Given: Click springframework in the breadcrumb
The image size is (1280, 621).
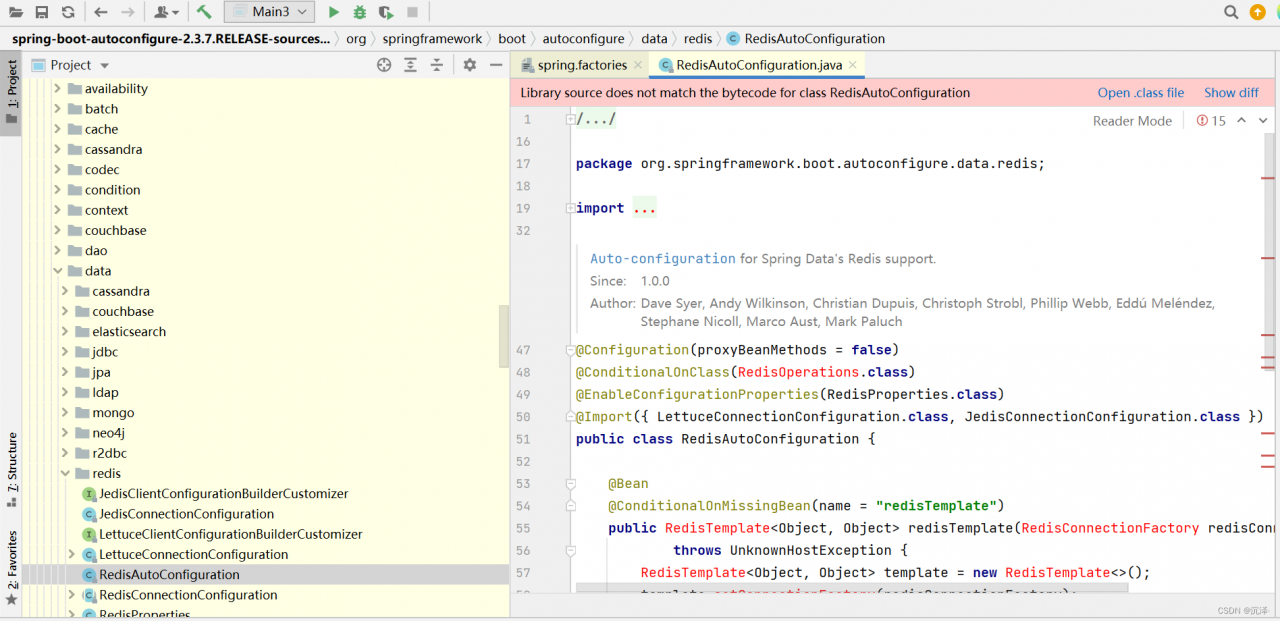Looking at the screenshot, I should tap(432, 39).
